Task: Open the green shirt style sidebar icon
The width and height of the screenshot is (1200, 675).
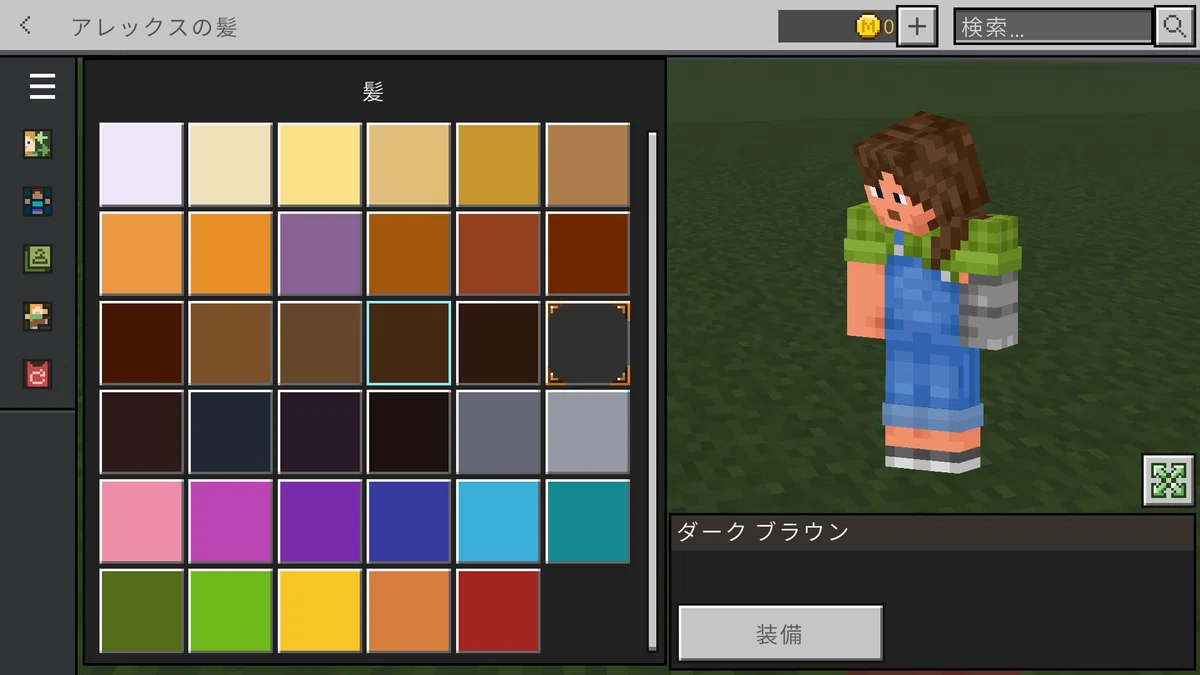Action: [x=38, y=259]
